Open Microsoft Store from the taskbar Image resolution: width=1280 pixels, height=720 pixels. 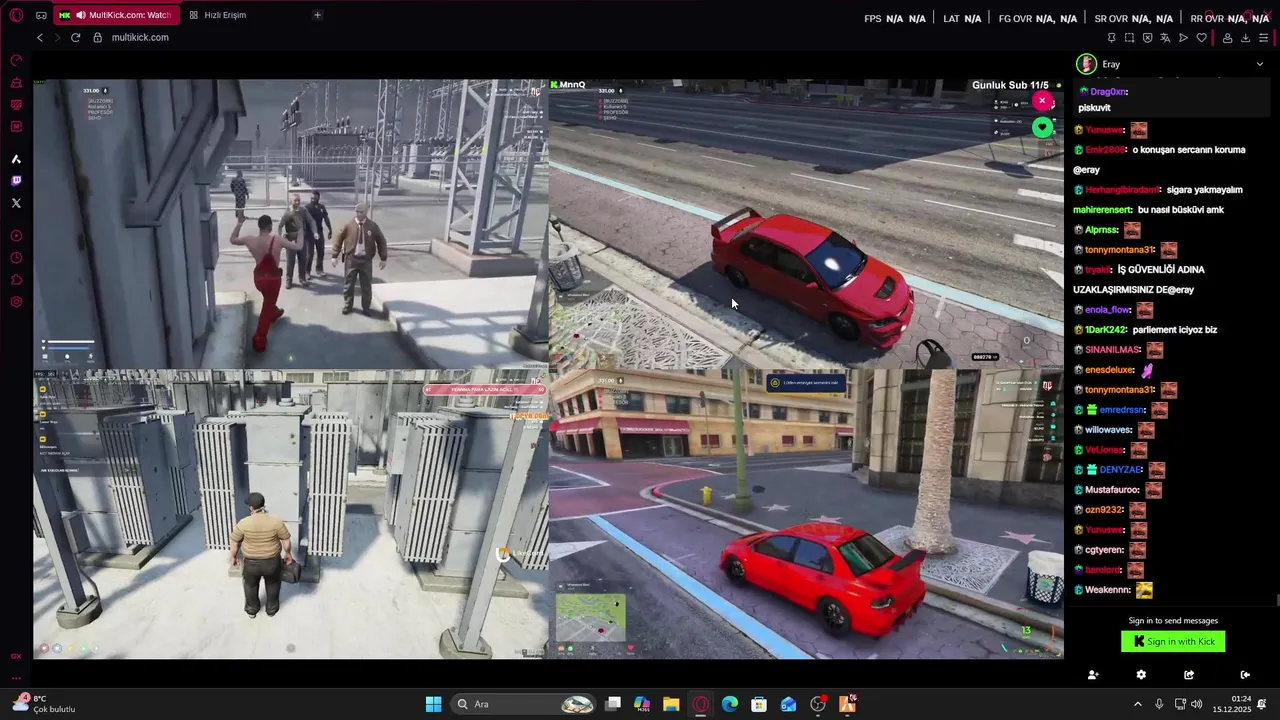click(759, 704)
